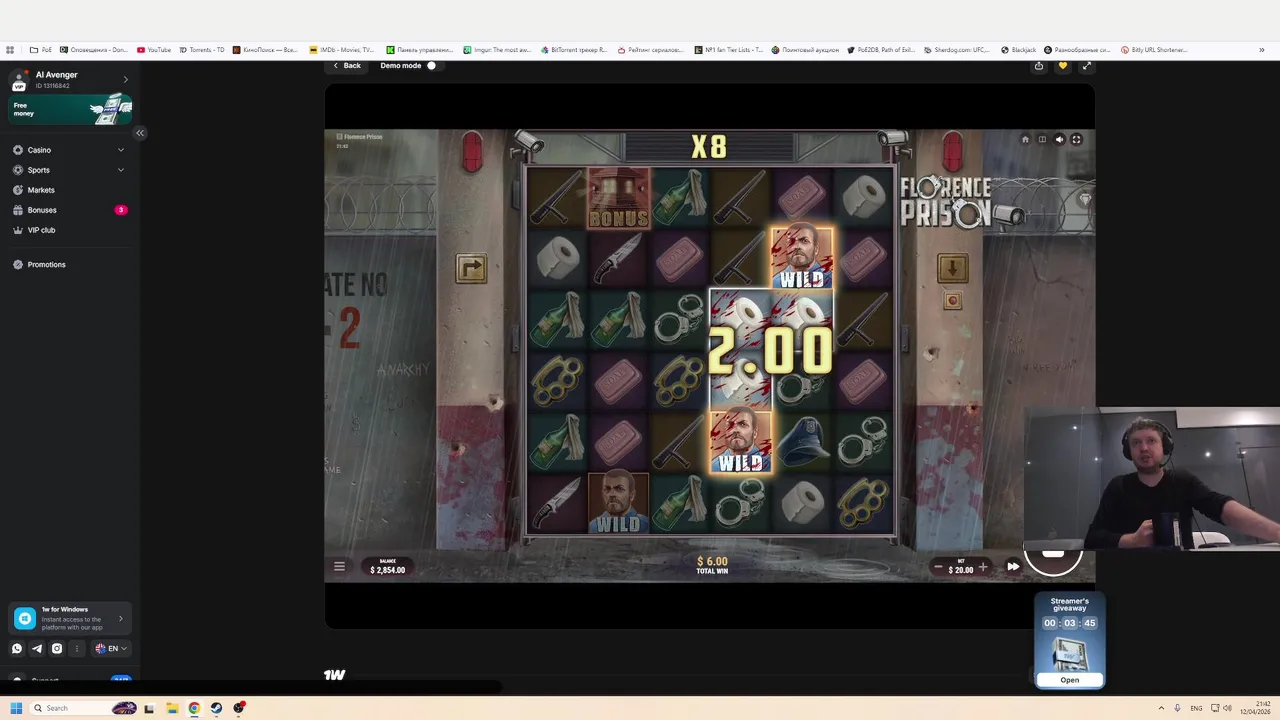Open Sports in sidebar
The image size is (1280, 720).
(38, 170)
